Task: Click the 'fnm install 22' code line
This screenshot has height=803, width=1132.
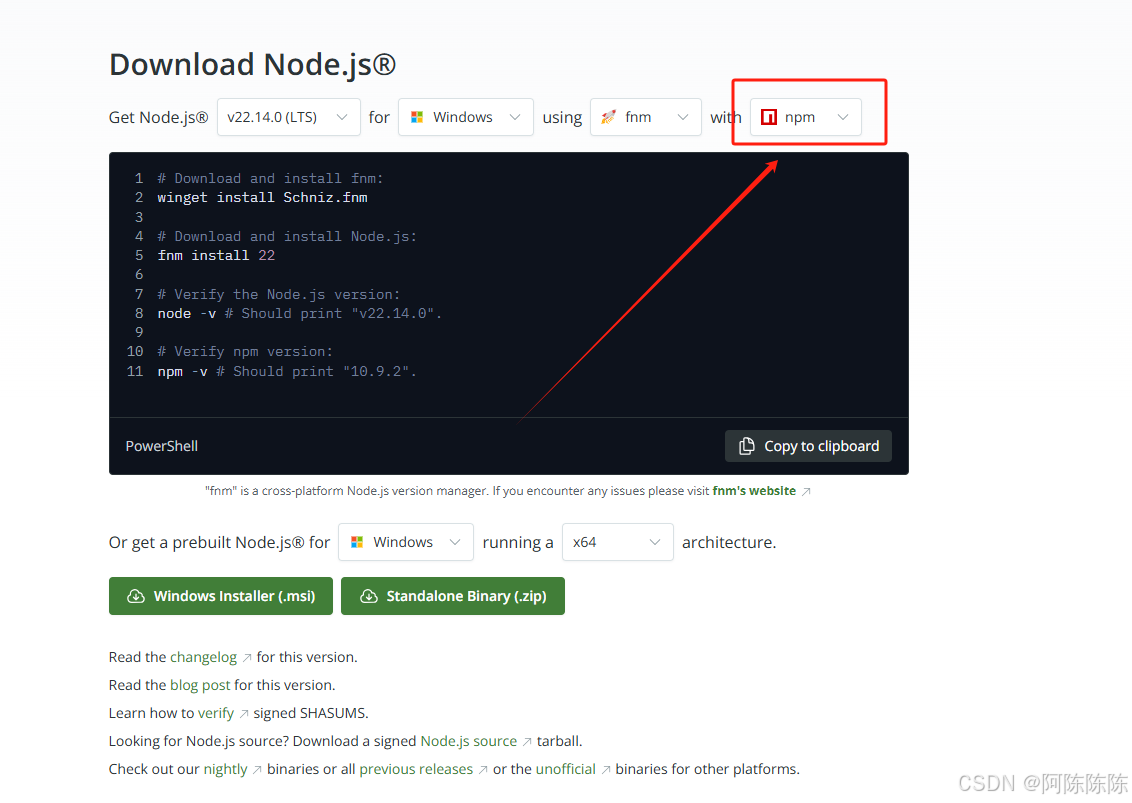Action: [216, 256]
